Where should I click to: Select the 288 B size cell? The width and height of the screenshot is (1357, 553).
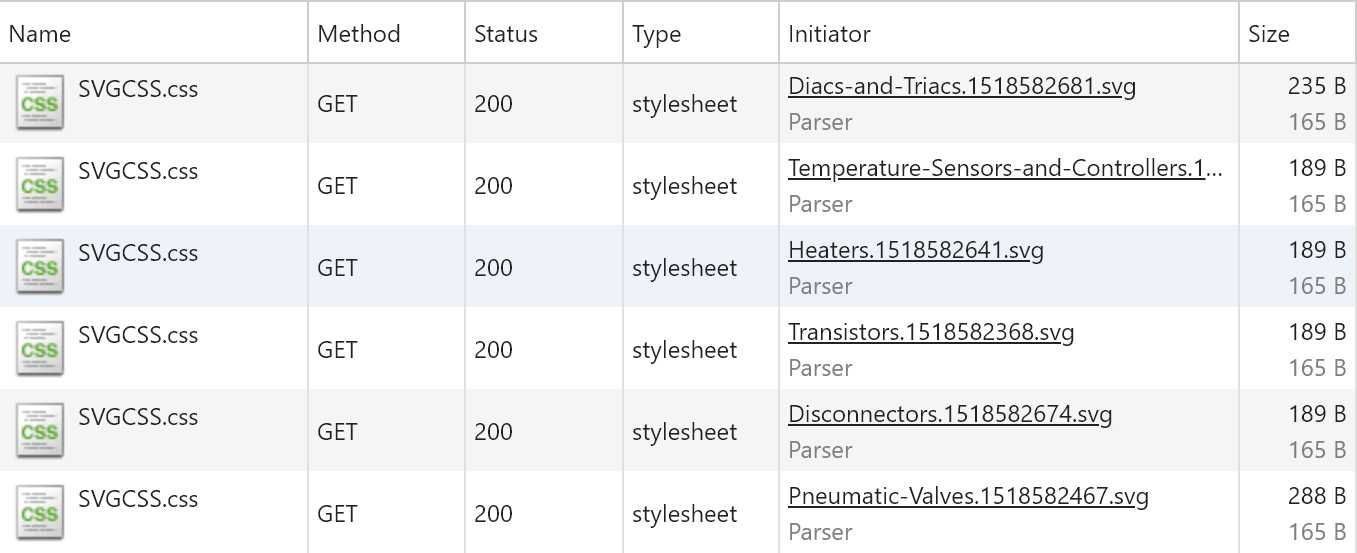point(1317,496)
